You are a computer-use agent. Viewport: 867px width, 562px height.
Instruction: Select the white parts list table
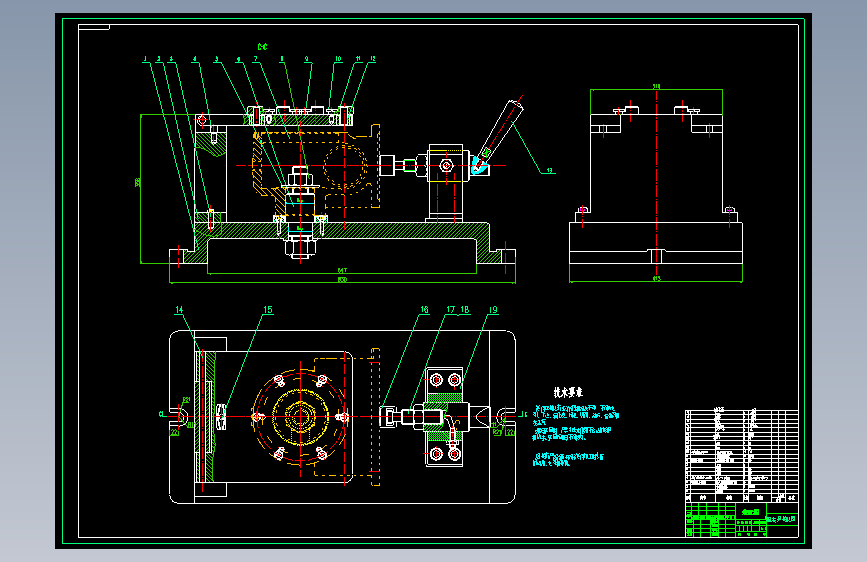[741, 456]
